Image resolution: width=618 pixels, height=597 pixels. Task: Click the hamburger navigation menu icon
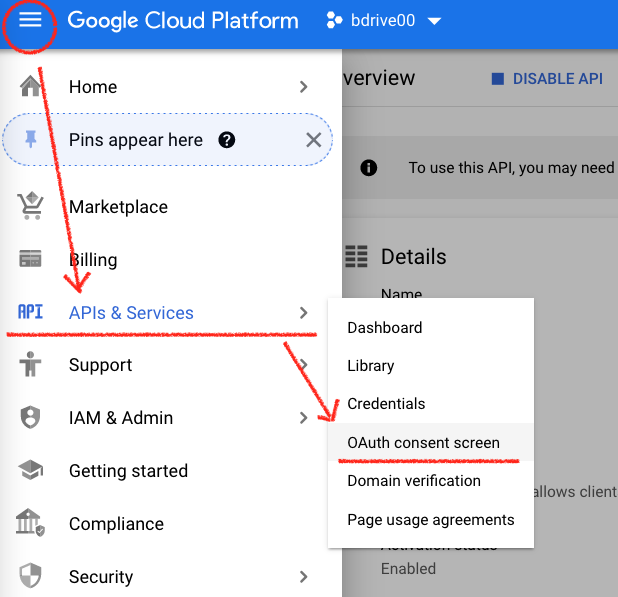tap(30, 20)
